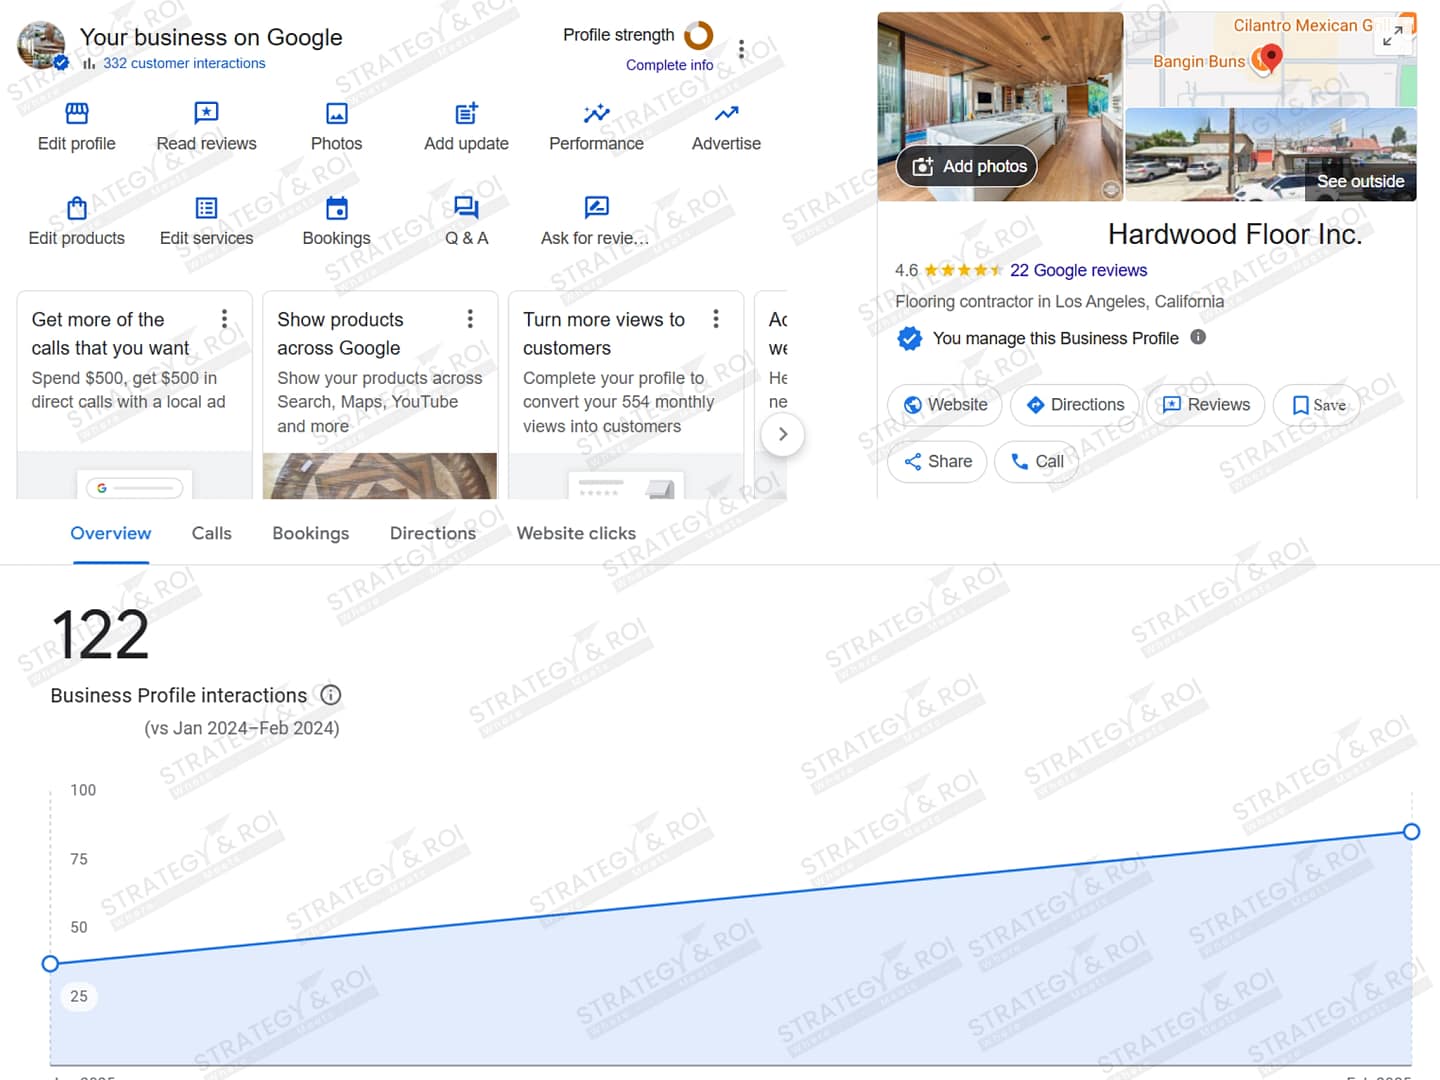Click the Advertise trending arrow icon

pos(726,113)
